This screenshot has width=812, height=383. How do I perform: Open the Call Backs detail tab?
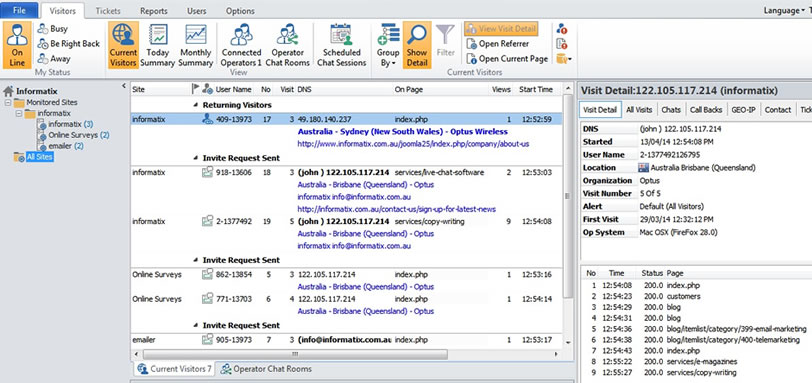point(706,110)
